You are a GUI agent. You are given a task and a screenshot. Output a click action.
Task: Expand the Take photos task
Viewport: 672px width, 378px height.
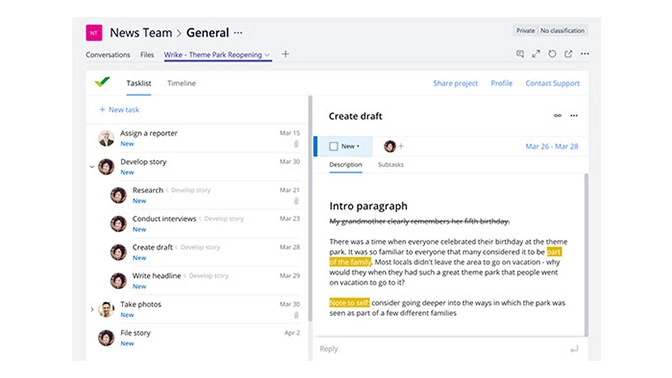pos(92,309)
